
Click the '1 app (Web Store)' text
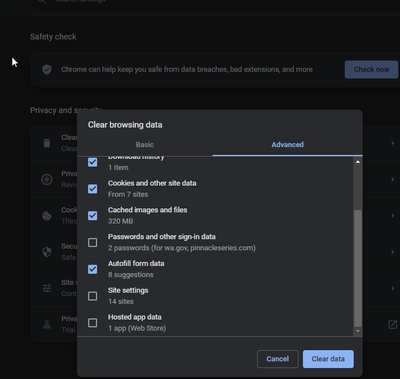click(x=137, y=328)
